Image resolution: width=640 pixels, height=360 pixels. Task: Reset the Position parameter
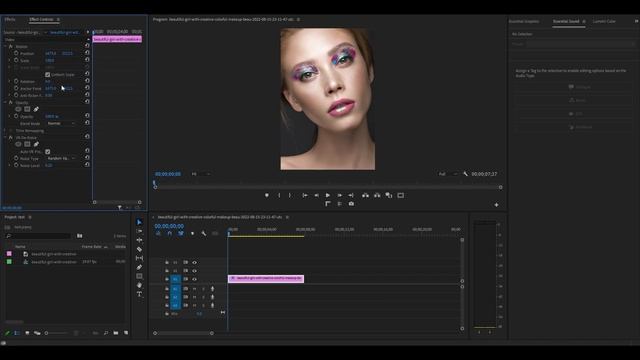(87, 53)
